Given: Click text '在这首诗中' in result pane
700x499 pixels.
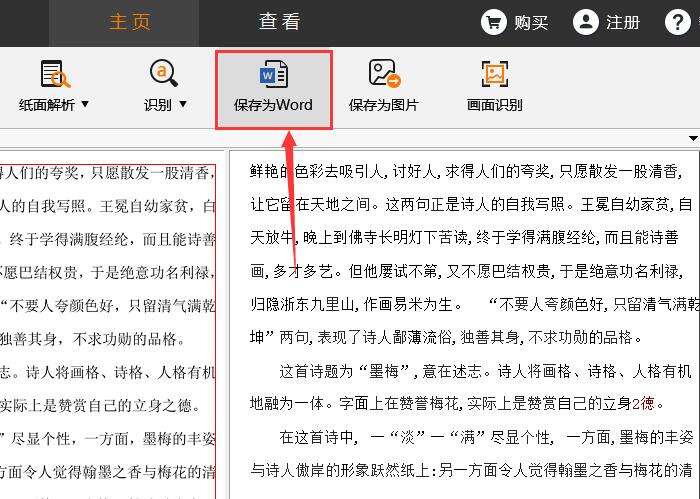Looking at the screenshot, I should (316, 437).
